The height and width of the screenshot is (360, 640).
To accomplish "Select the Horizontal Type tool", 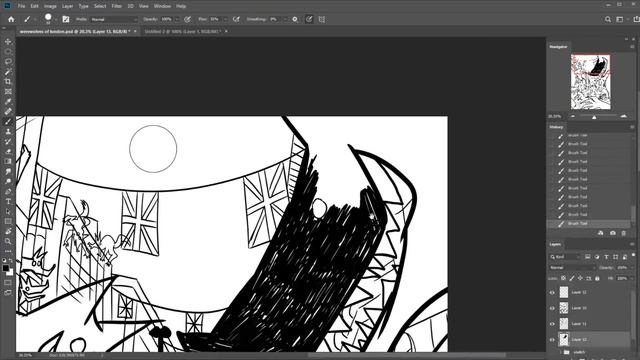I will point(8,201).
